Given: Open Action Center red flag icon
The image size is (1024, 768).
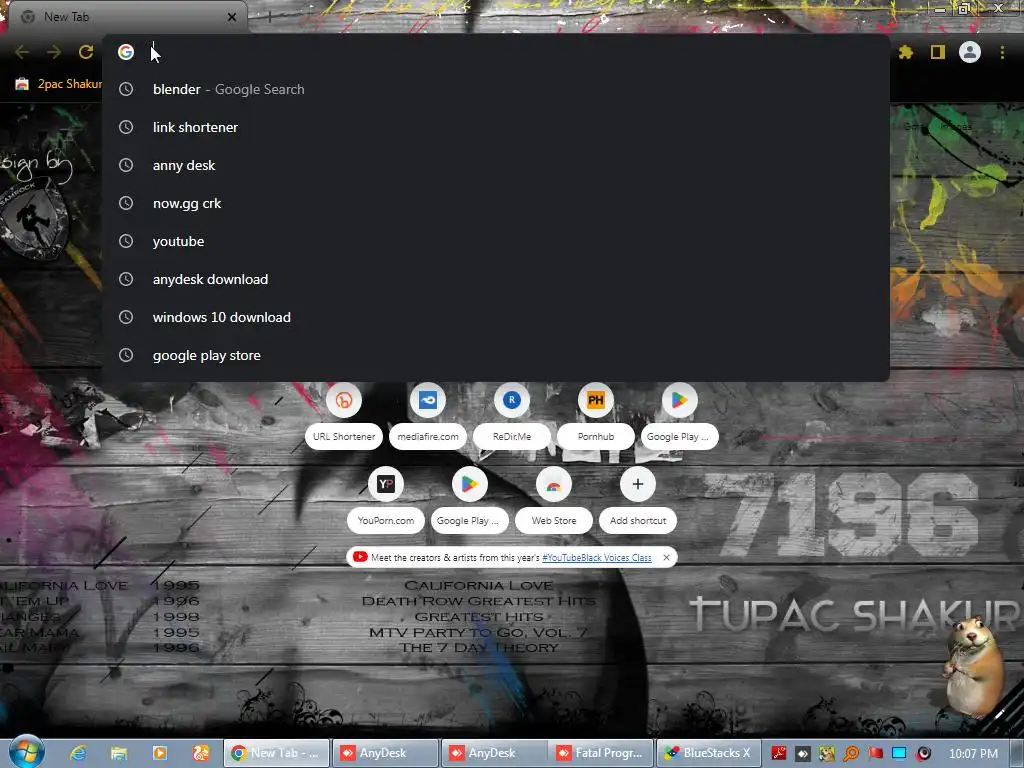Looking at the screenshot, I should [x=875, y=754].
